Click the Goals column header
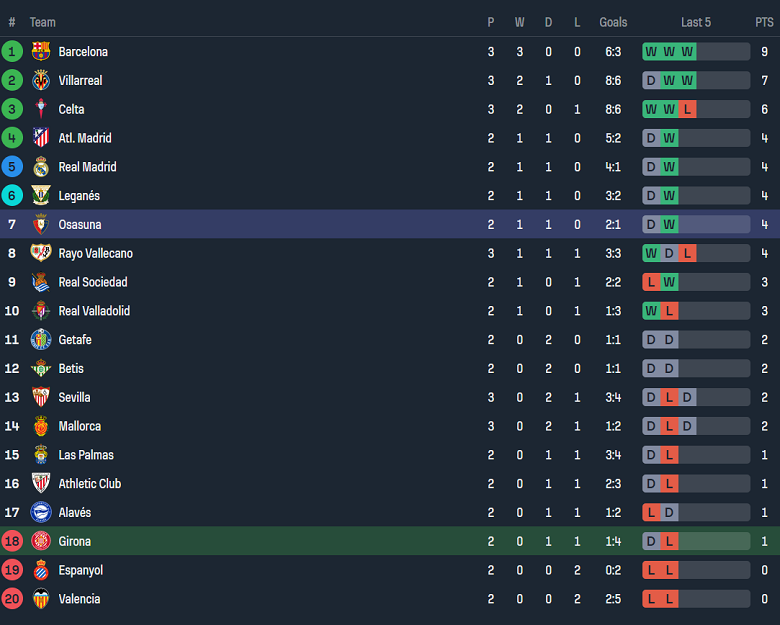 point(613,22)
